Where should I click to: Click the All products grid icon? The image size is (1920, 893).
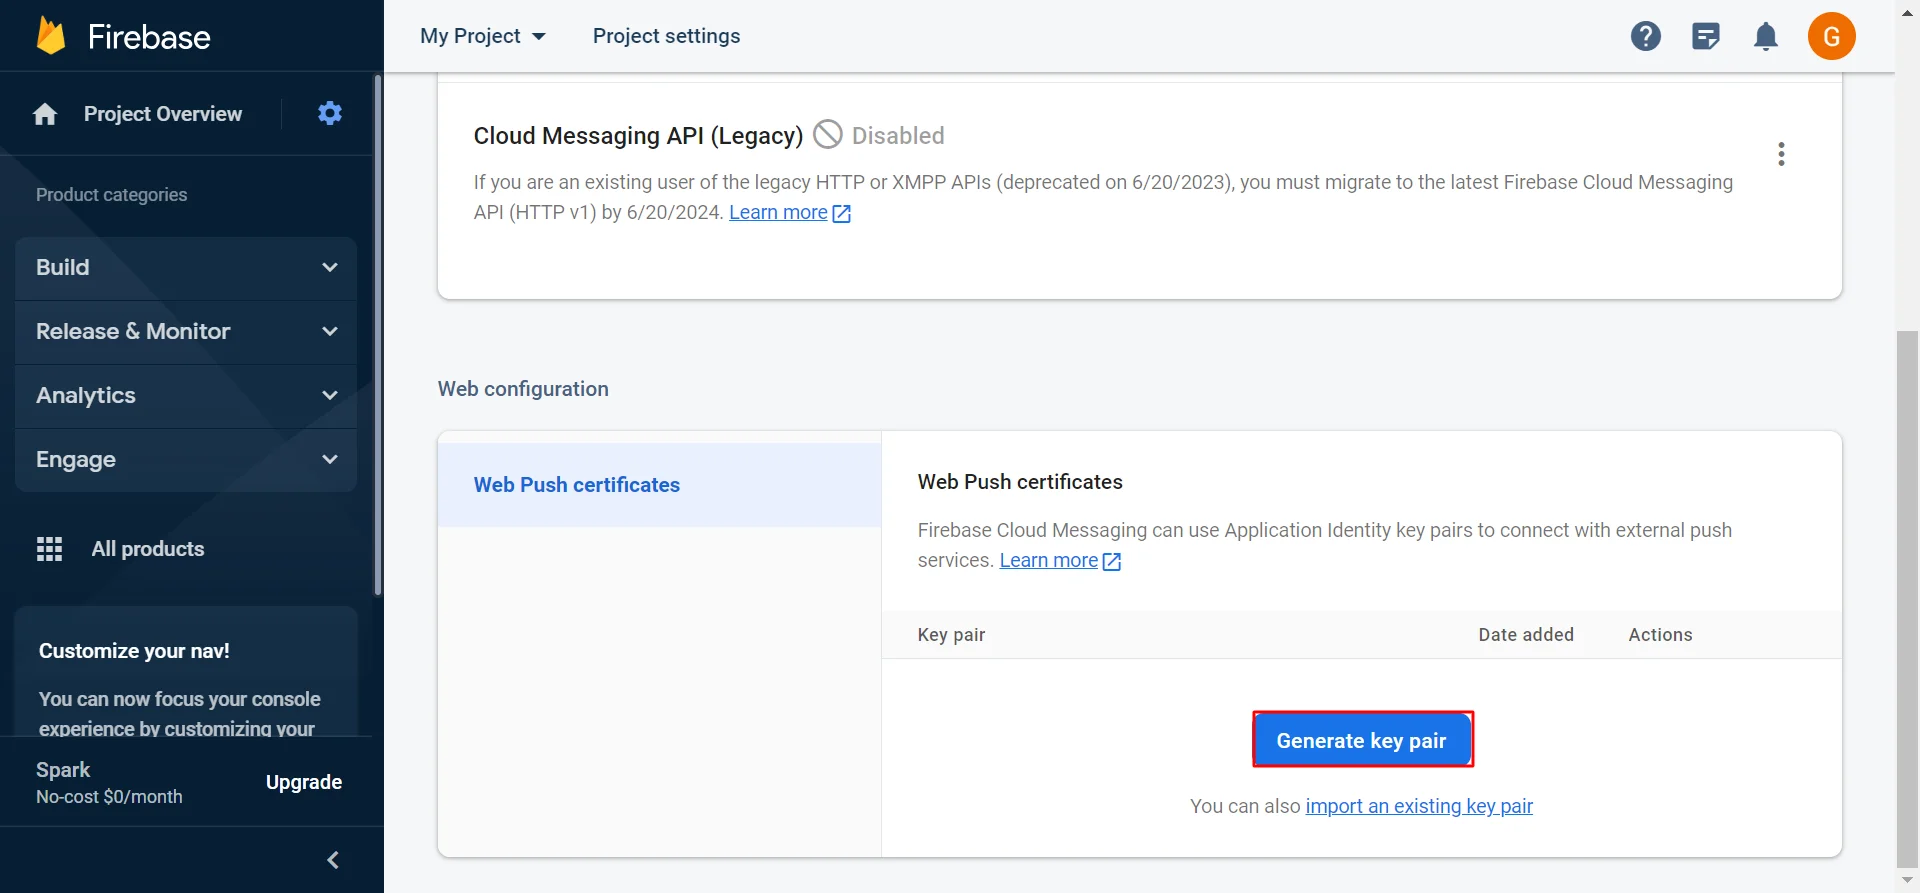49,549
